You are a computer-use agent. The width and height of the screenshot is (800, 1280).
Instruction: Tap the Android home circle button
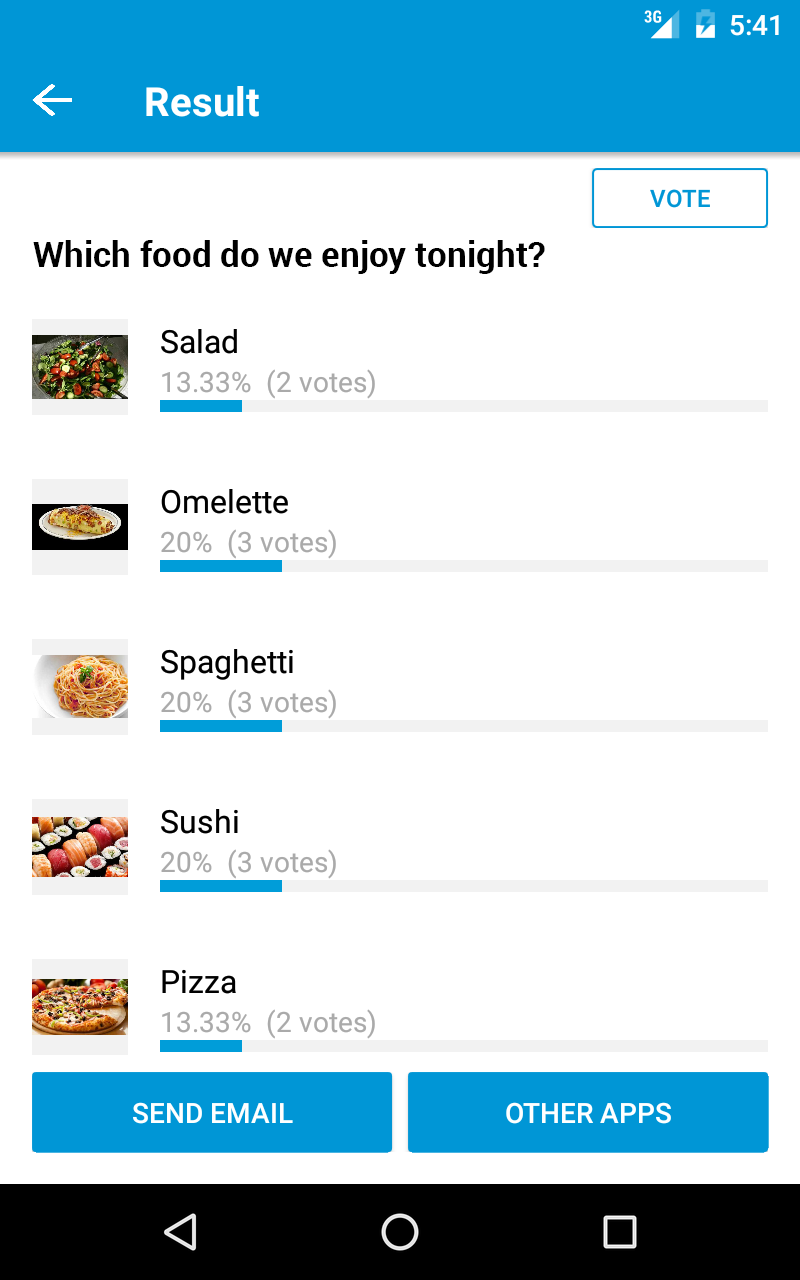pyautogui.click(x=400, y=1231)
